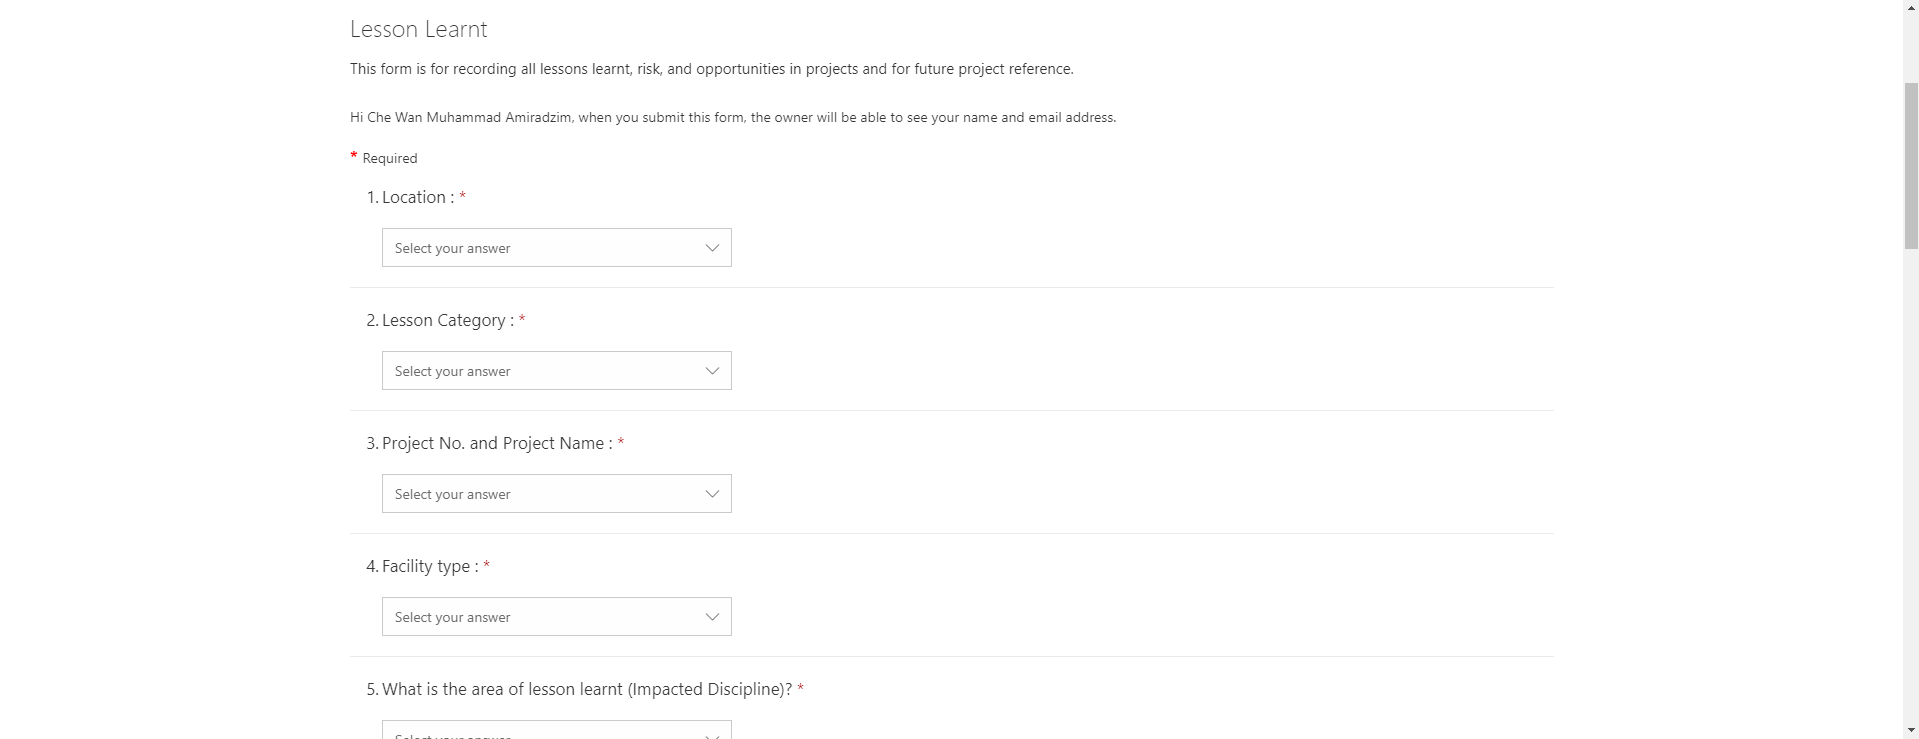Click the form description text
The image size is (1919, 739).
click(x=710, y=69)
